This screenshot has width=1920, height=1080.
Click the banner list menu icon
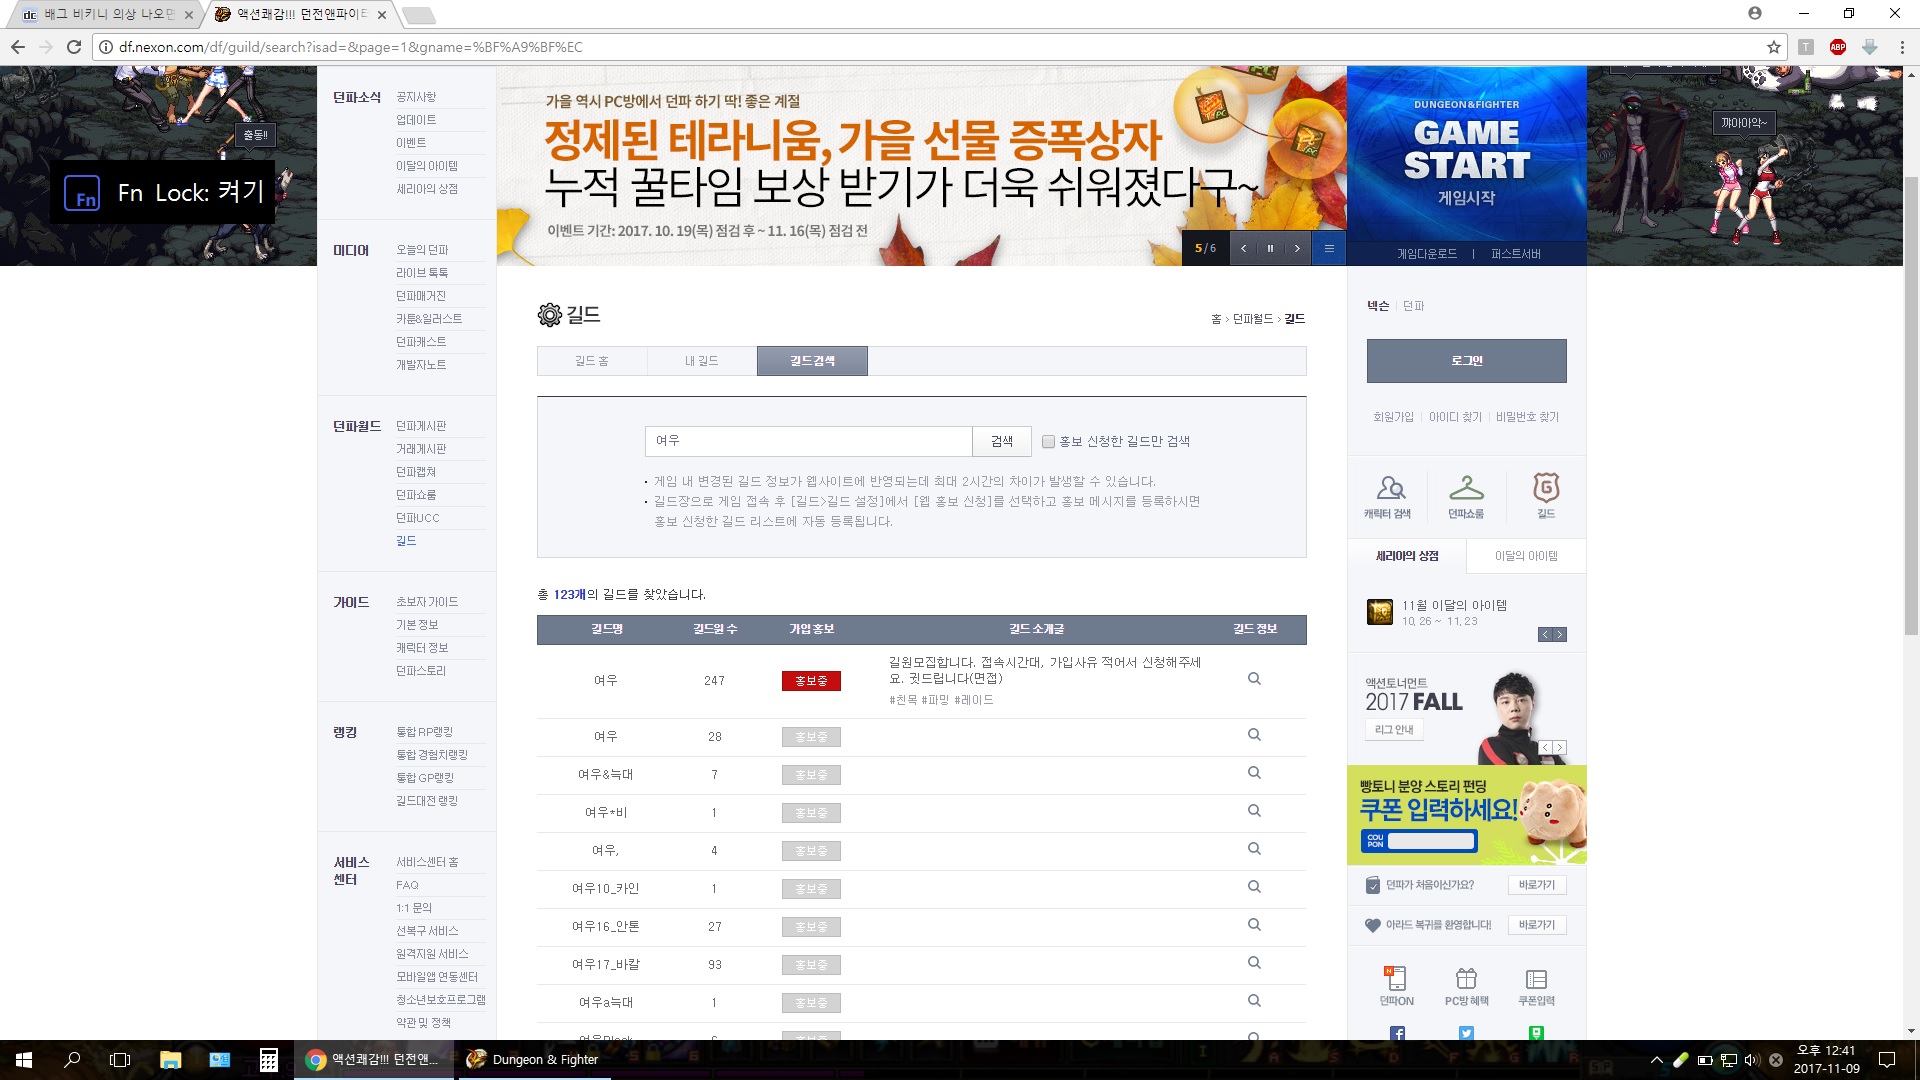pos(1329,248)
